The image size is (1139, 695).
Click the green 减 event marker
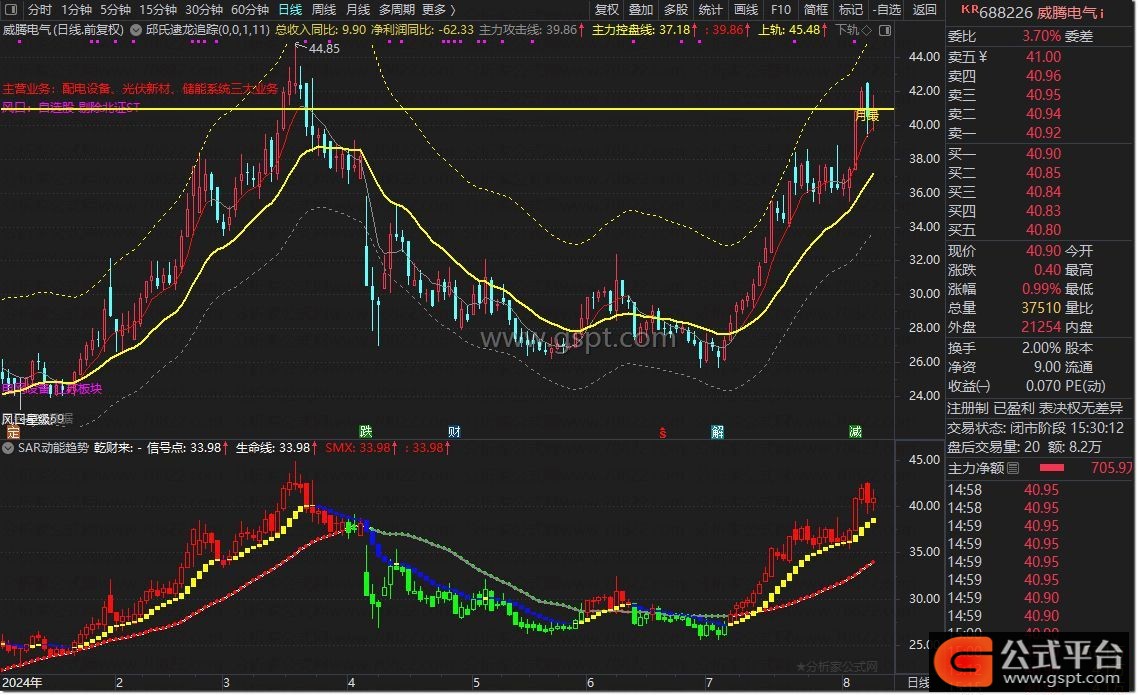click(855, 432)
